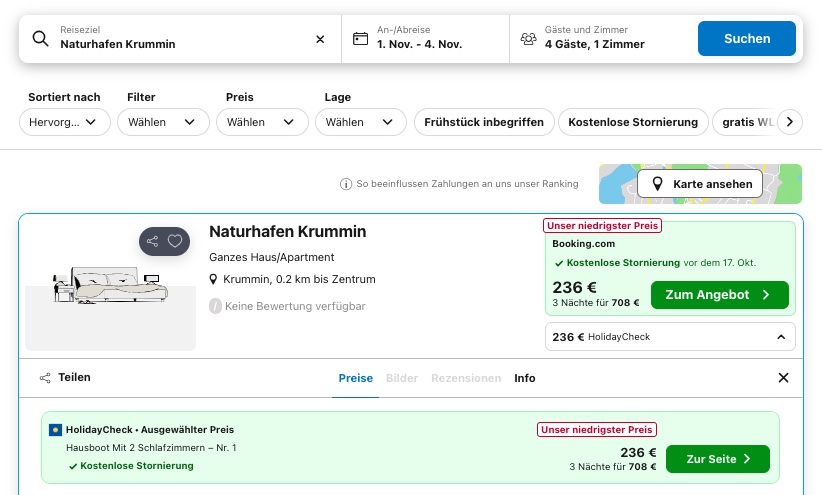Click the HolidayCheck logo icon

coord(55,430)
